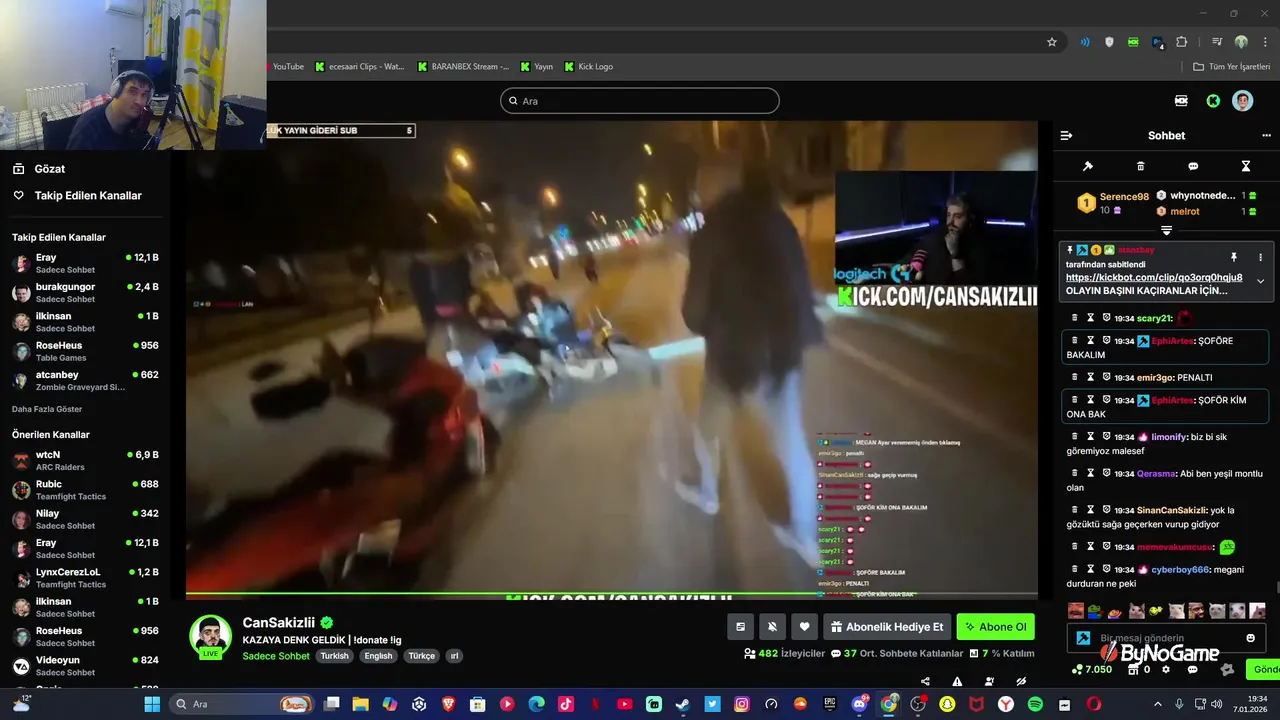1280x720 pixels.
Task: Open pinned message three-dots menu
Action: 1260,257
